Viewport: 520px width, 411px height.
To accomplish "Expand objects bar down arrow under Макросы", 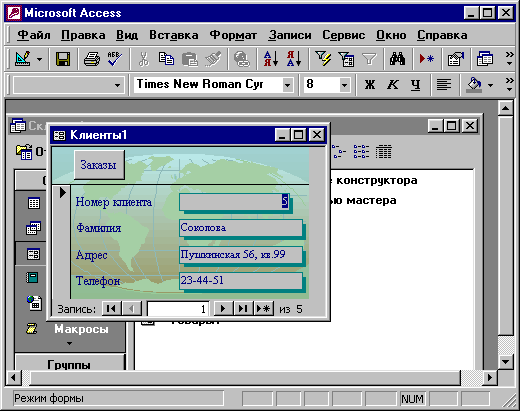I will [69, 343].
